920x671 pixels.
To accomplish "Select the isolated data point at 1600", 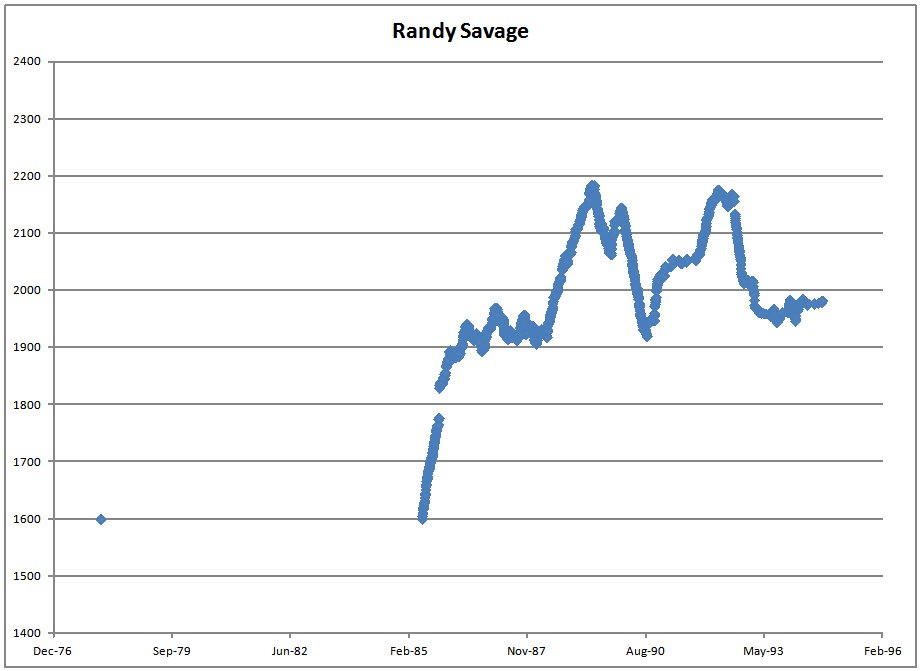I will click(x=101, y=519).
